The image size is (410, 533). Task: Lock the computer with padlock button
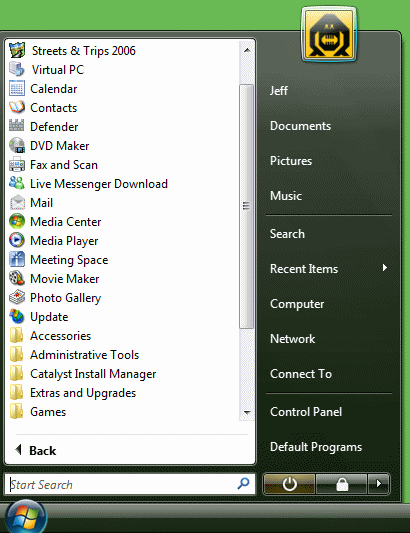coord(342,483)
